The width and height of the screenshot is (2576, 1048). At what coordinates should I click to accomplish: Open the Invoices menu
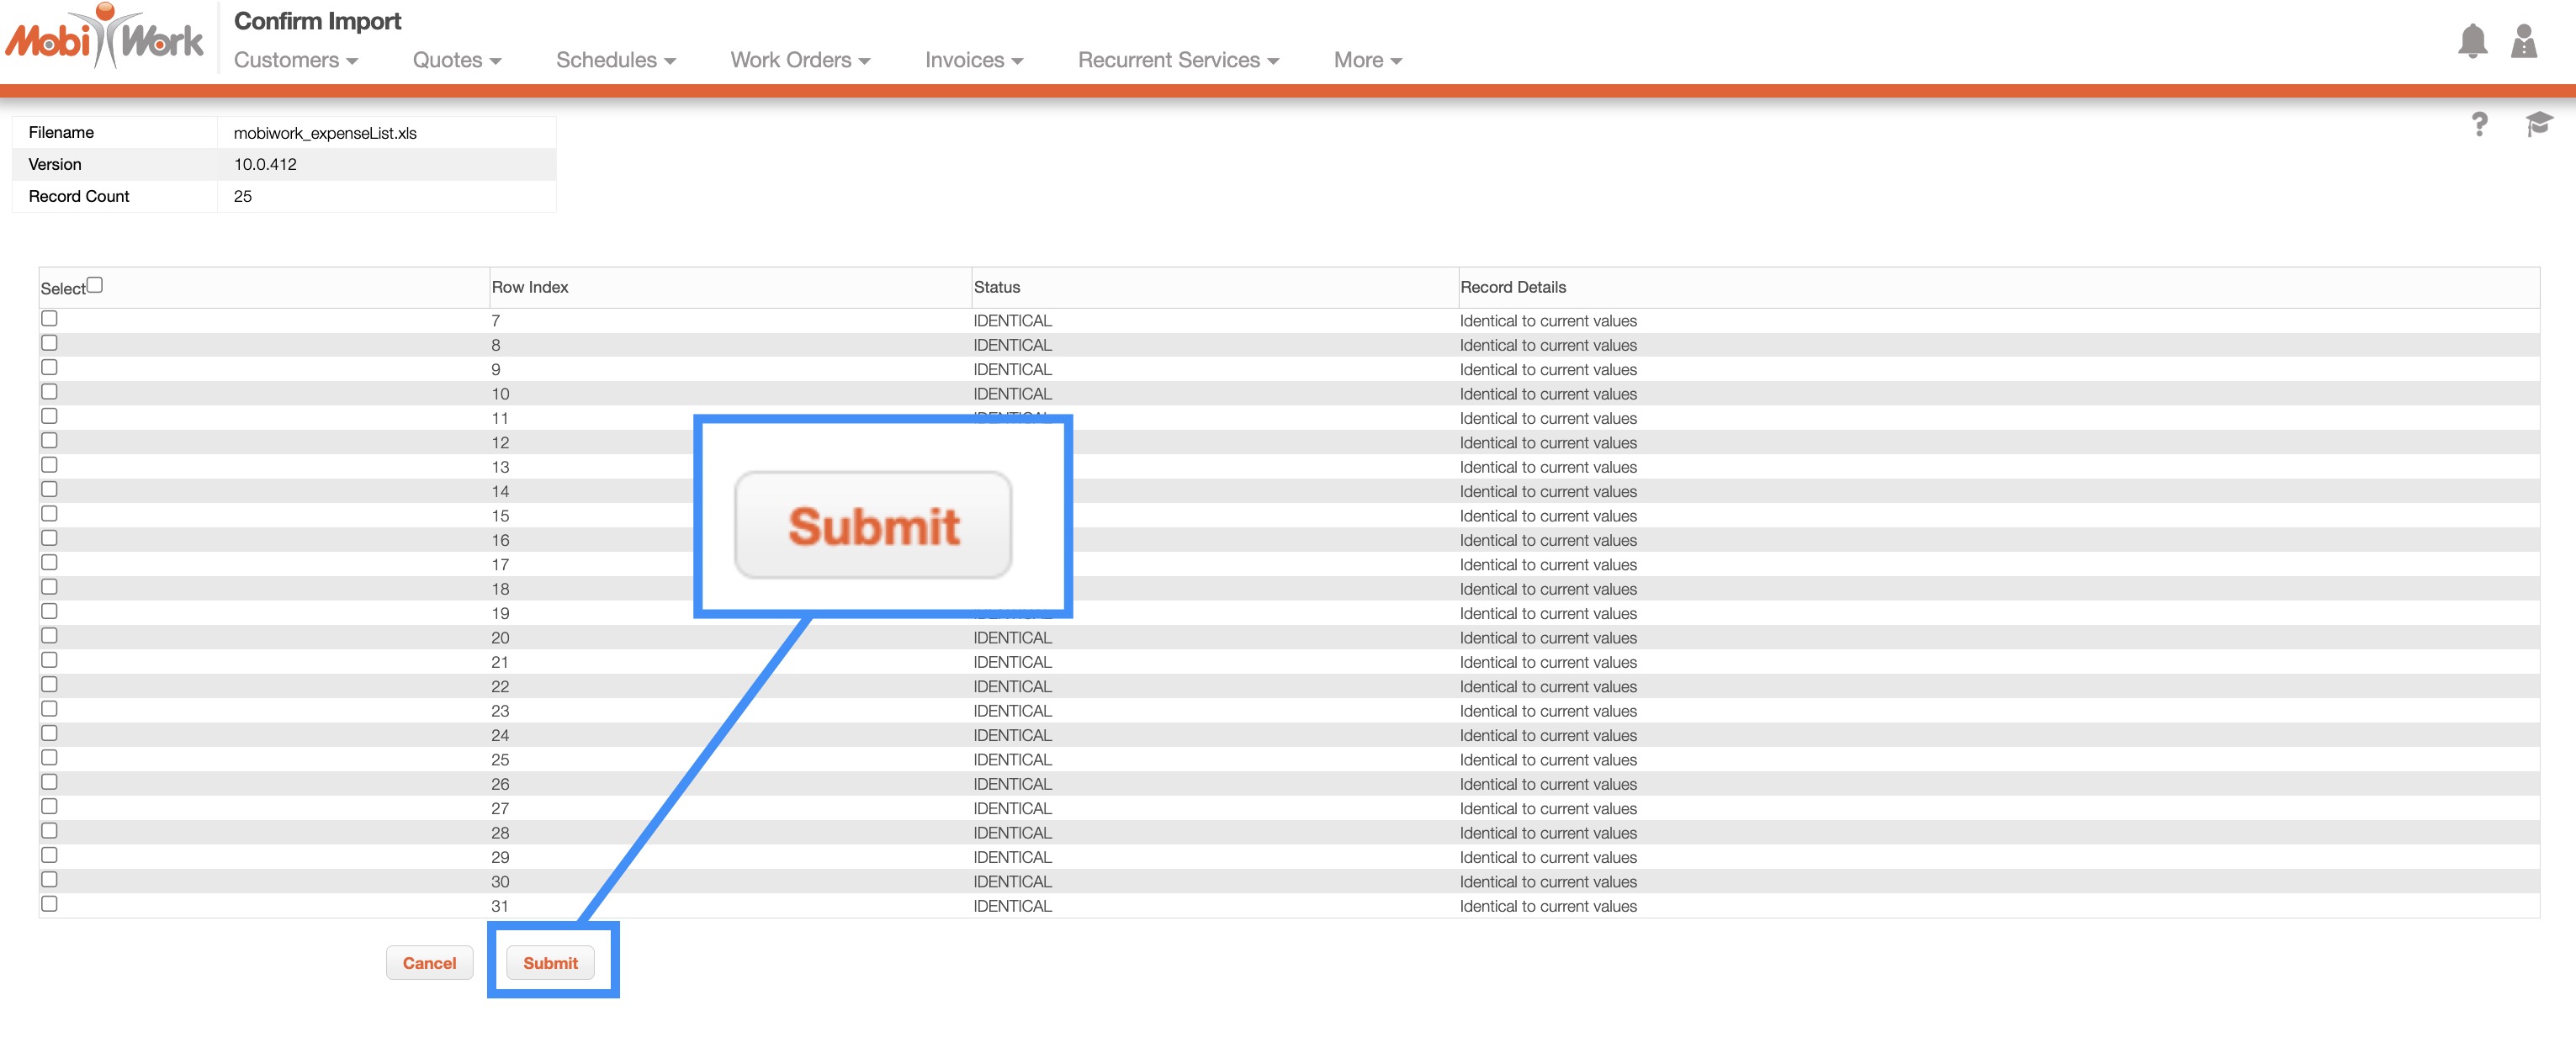974,60
